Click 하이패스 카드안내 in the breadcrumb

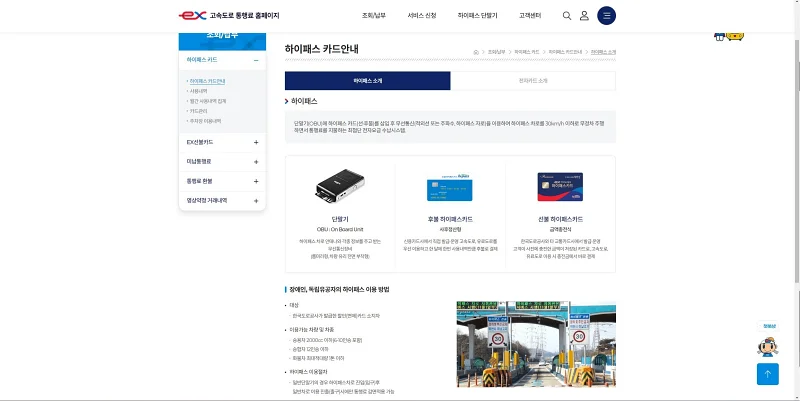click(x=565, y=52)
